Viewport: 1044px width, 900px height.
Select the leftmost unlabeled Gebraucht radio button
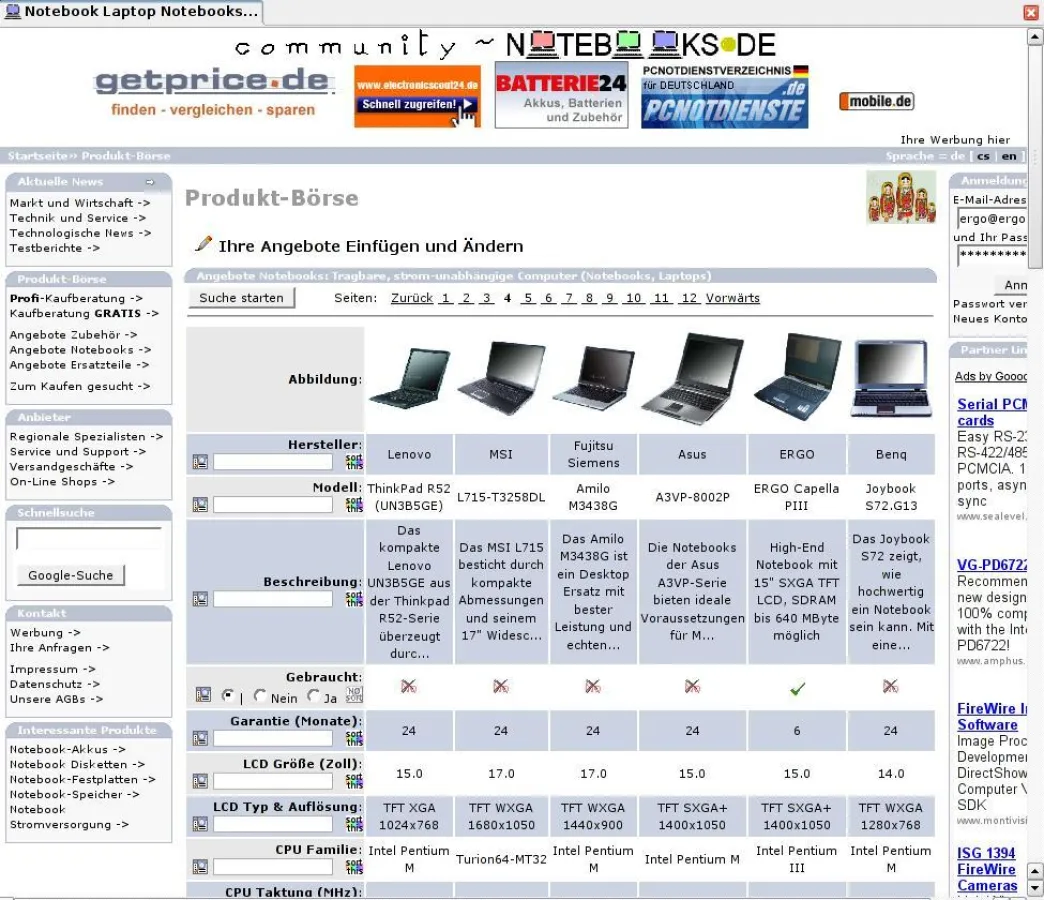[226, 693]
